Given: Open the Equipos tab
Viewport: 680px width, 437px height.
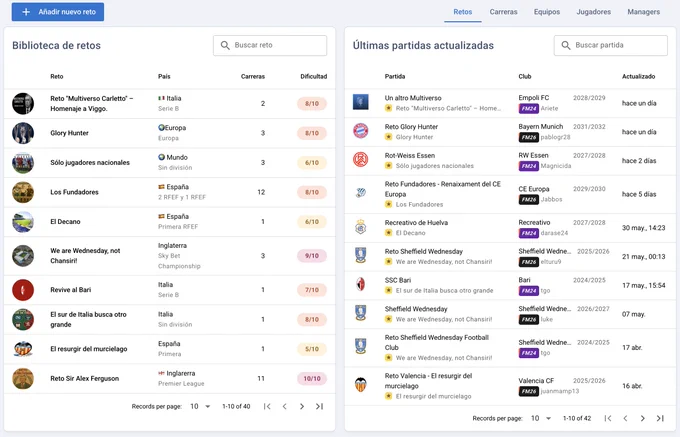Looking at the screenshot, I should click(546, 12).
